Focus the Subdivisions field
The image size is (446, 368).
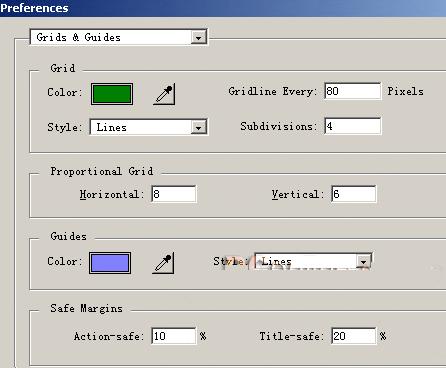coord(353,126)
